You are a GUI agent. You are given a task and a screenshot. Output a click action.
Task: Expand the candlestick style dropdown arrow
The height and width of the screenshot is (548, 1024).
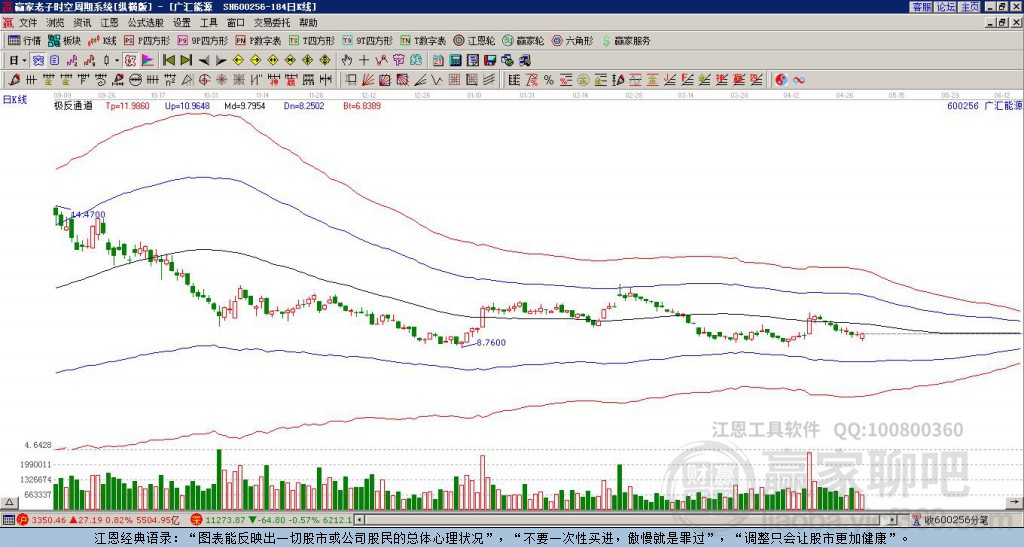[117, 60]
